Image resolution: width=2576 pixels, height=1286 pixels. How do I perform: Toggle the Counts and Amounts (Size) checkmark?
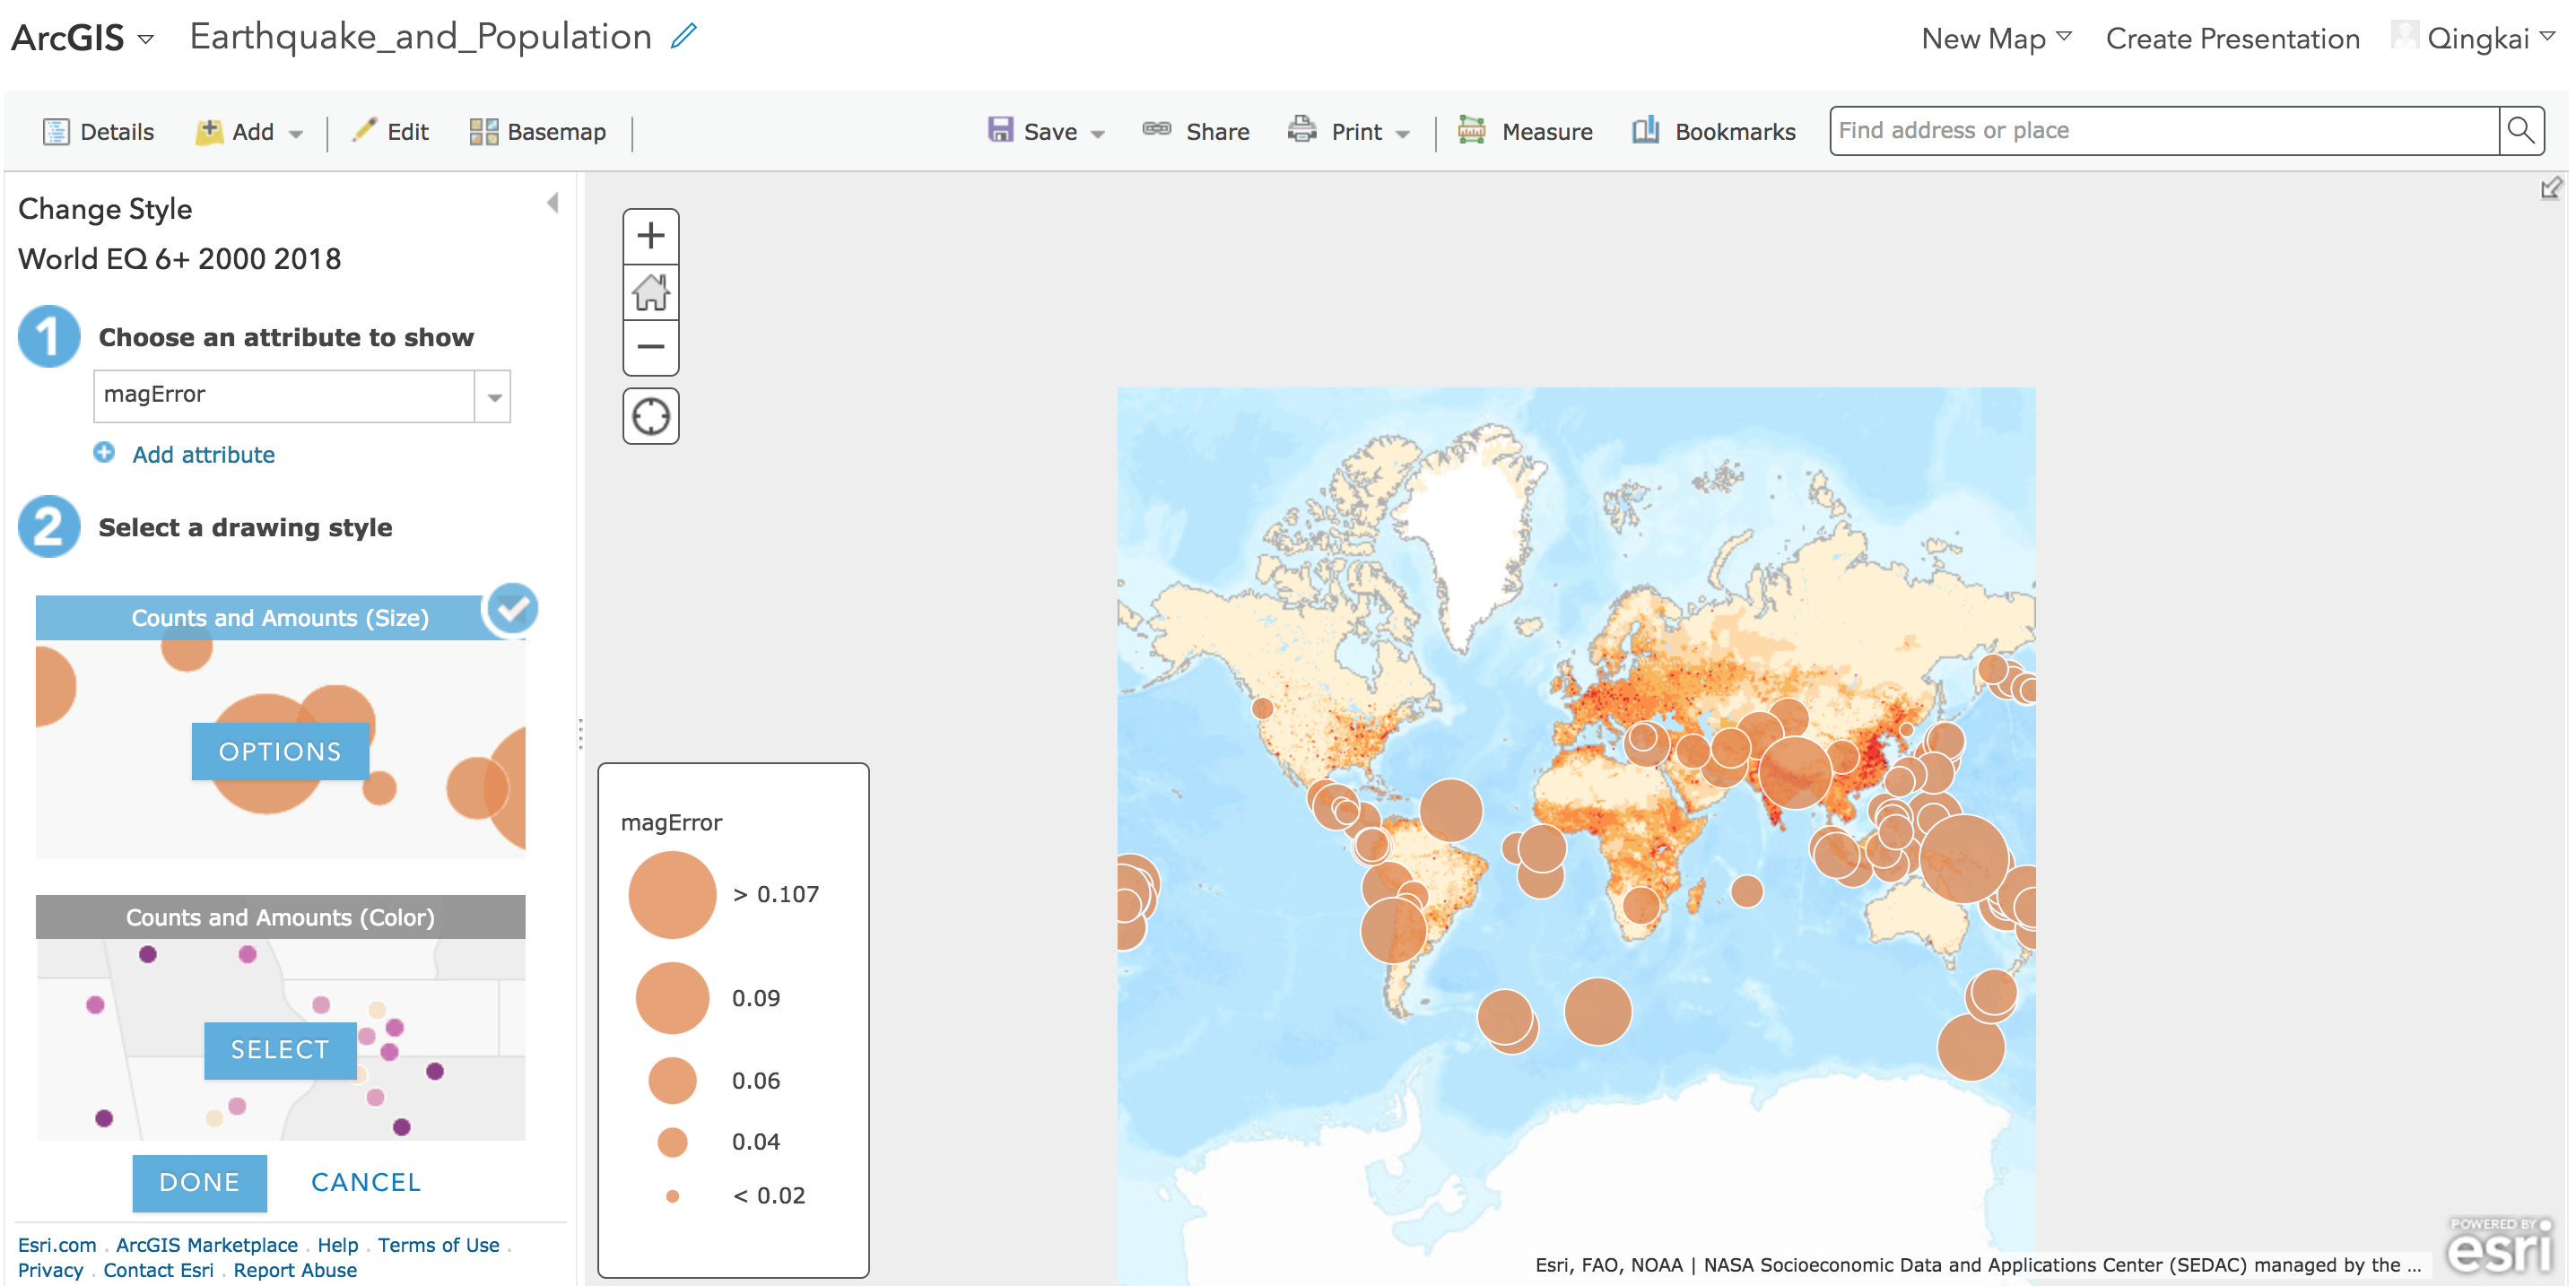pos(512,608)
